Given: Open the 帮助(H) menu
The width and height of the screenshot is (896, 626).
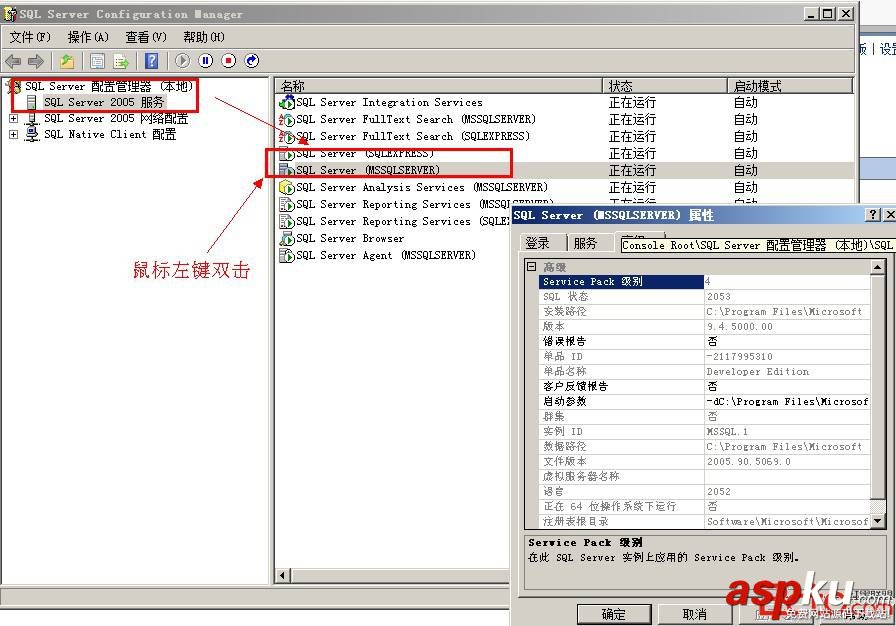Looking at the screenshot, I should coord(203,37).
